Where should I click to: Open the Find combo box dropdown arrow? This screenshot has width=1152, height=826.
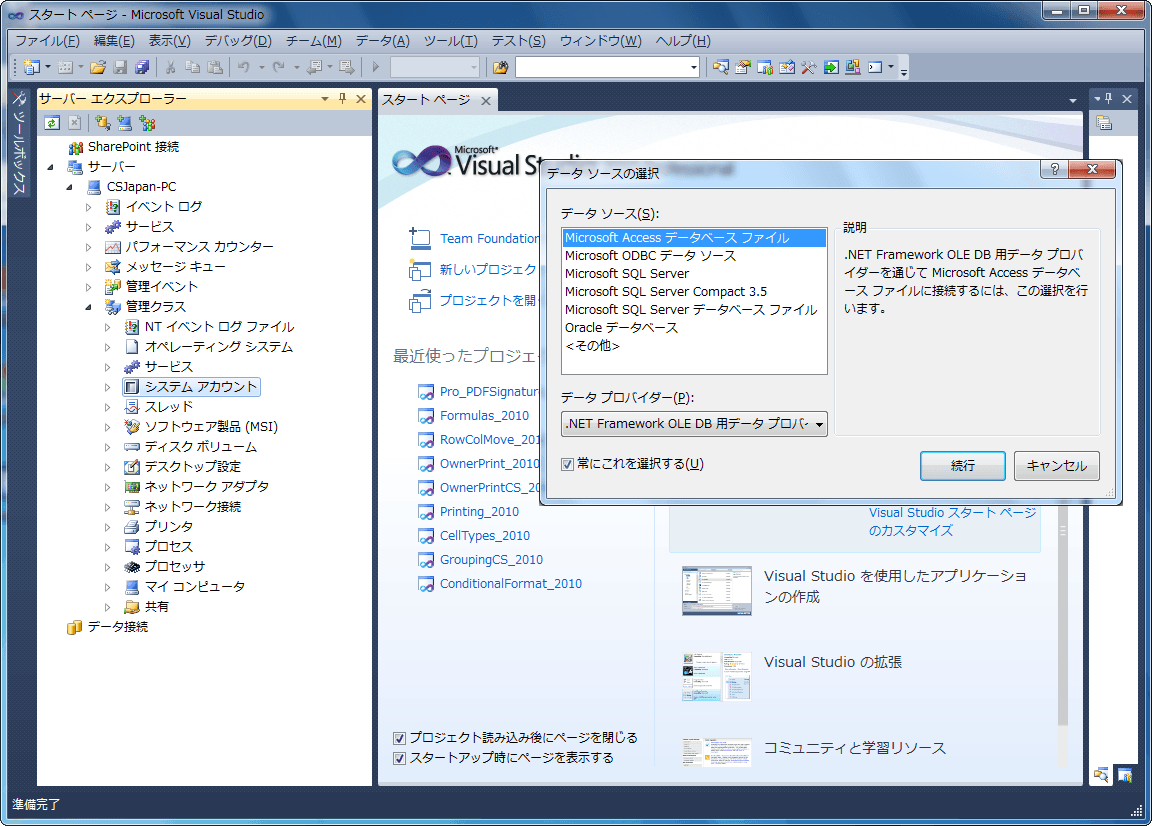point(694,68)
